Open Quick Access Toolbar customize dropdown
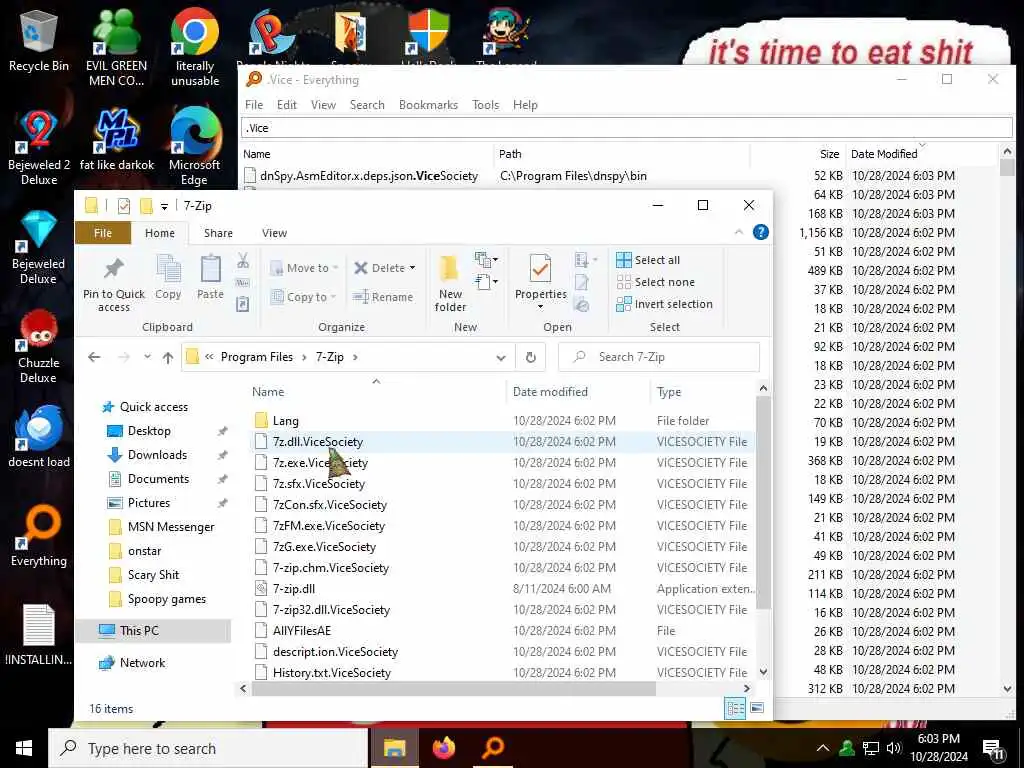1024x768 pixels. (164, 206)
